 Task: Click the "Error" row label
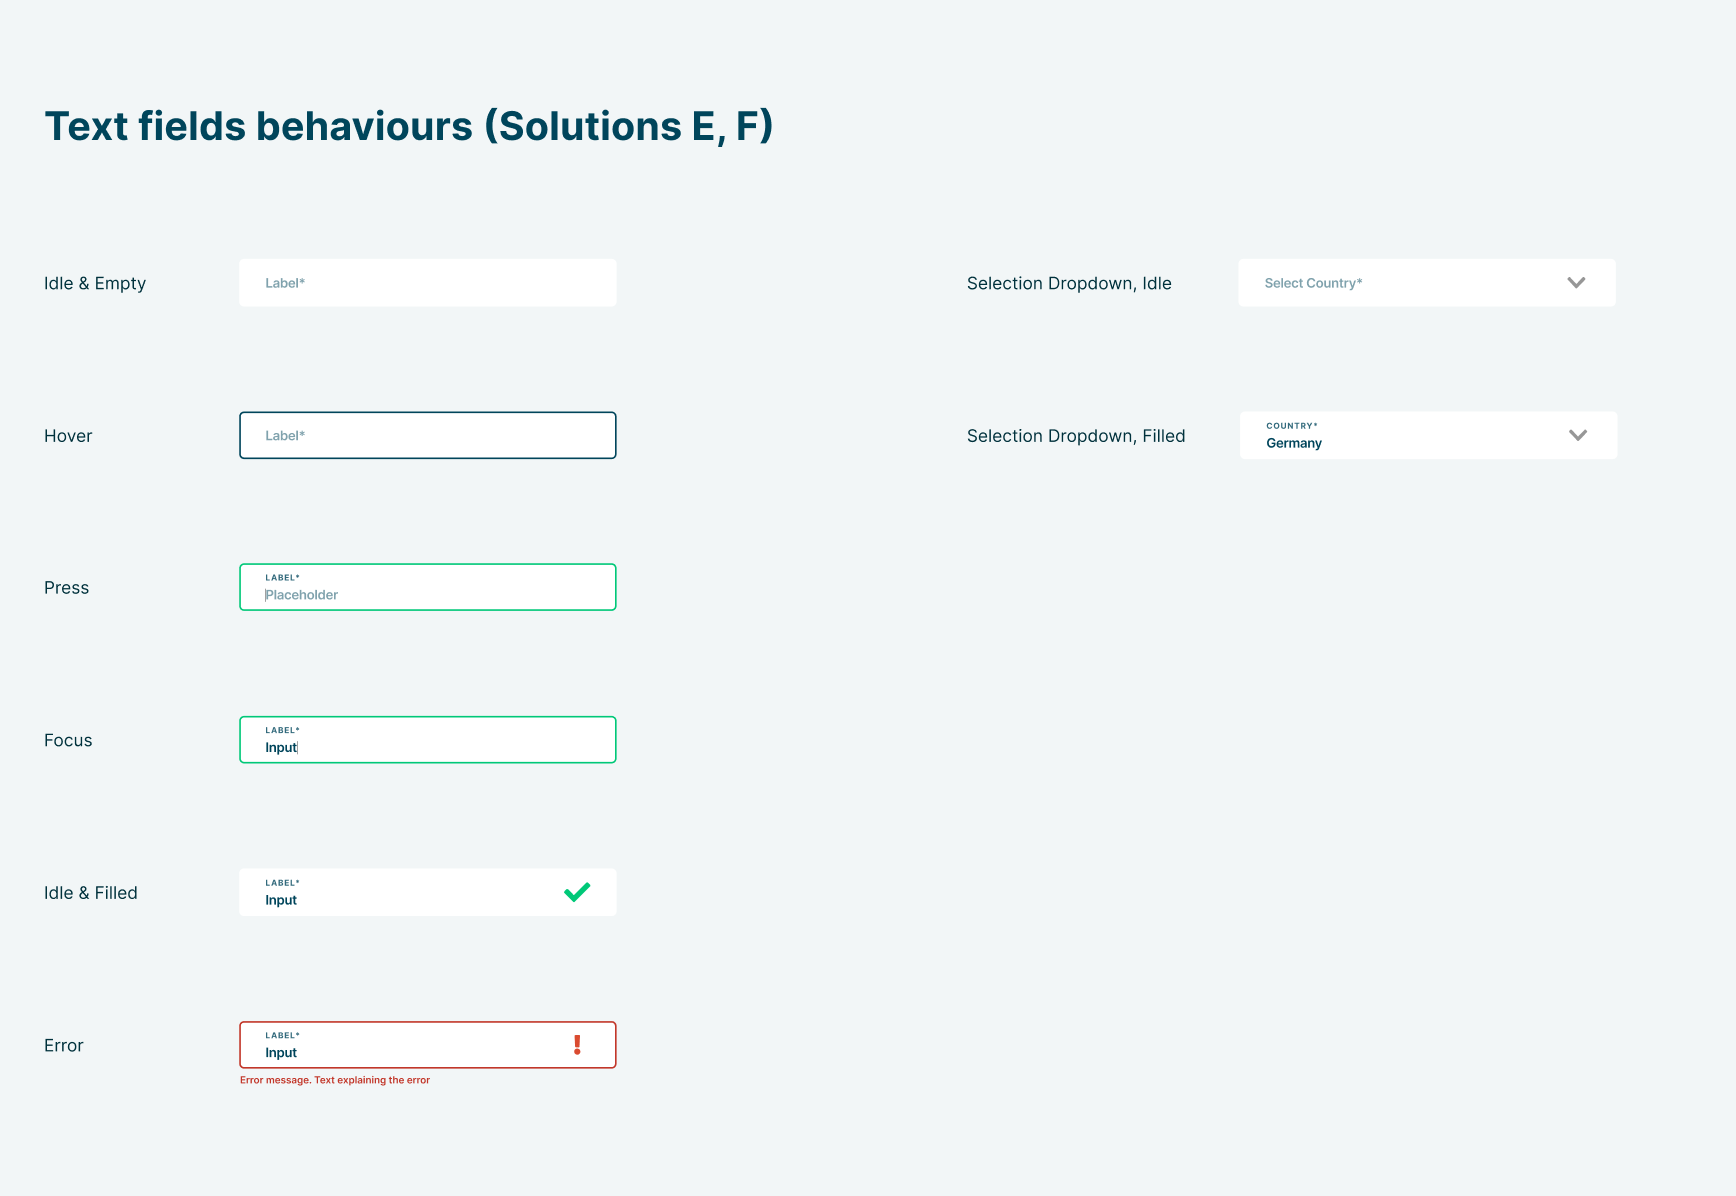(64, 1045)
